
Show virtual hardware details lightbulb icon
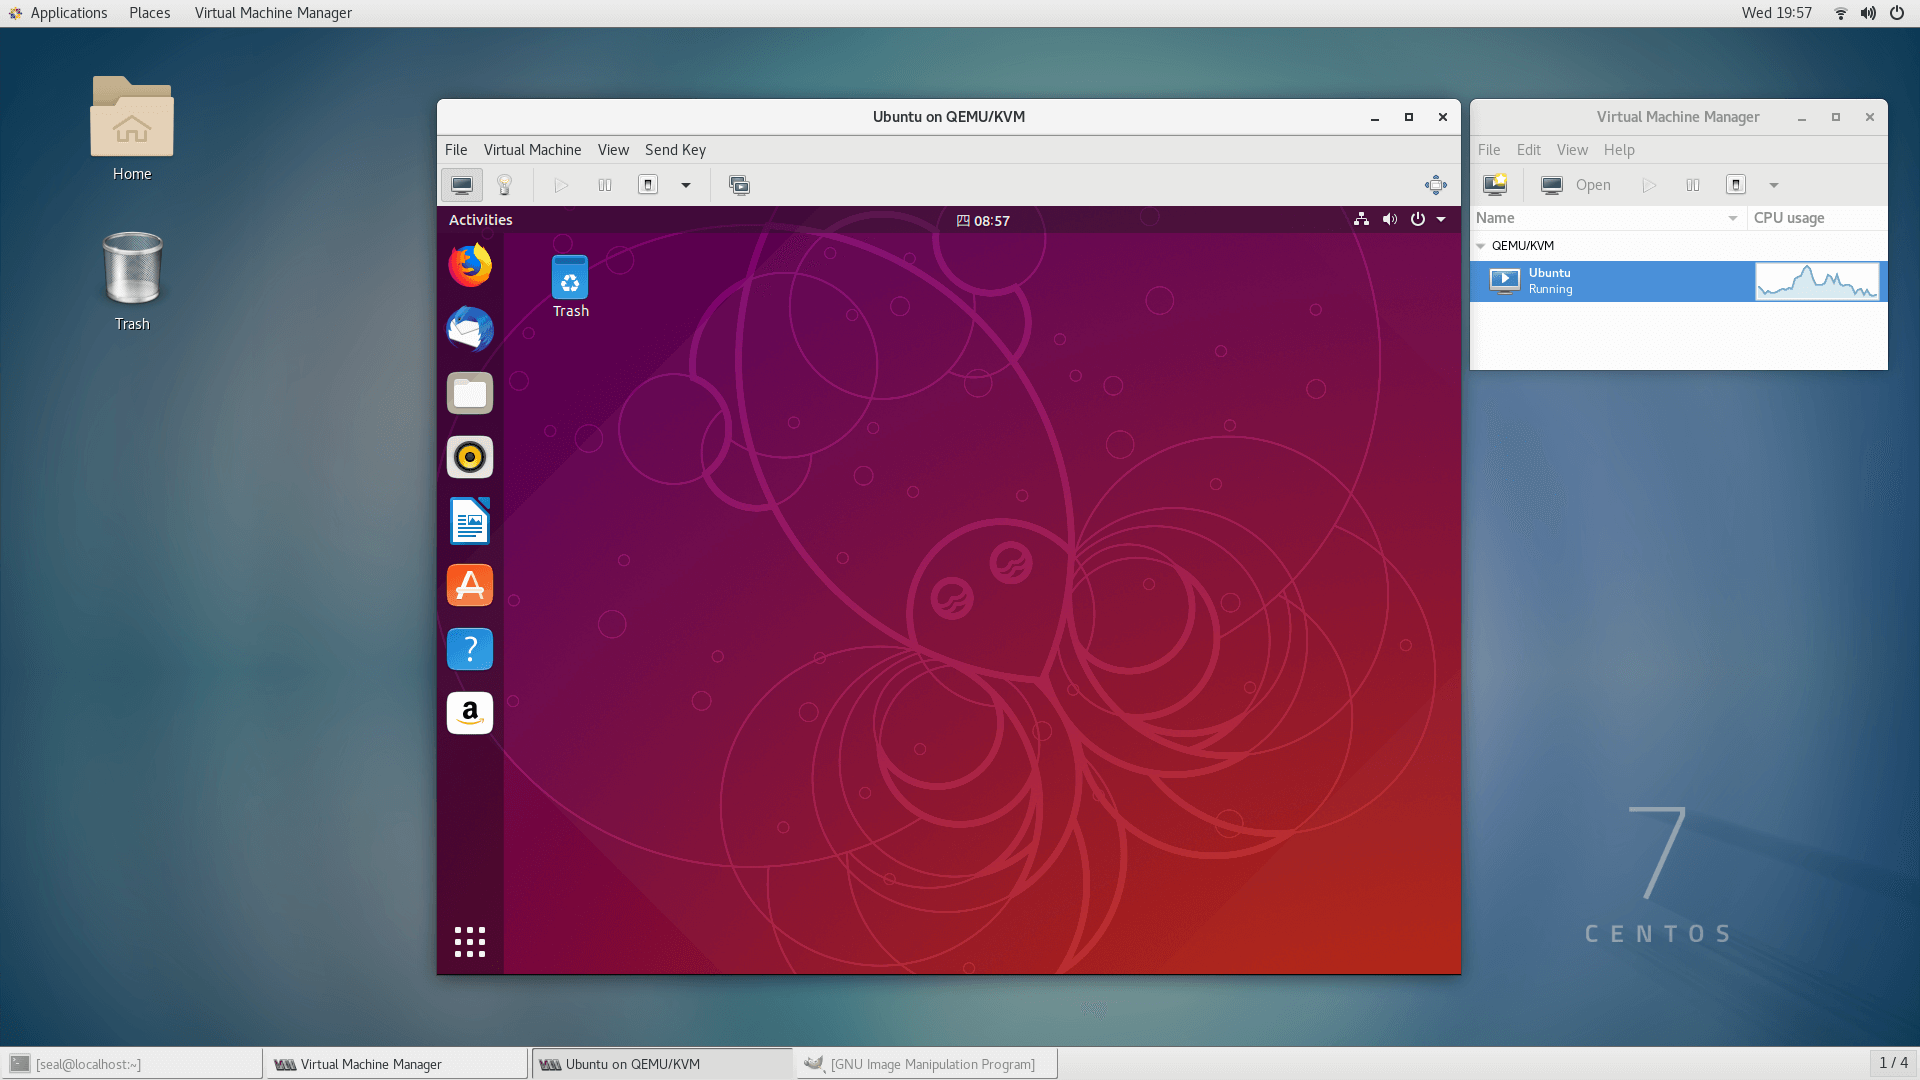coord(505,185)
